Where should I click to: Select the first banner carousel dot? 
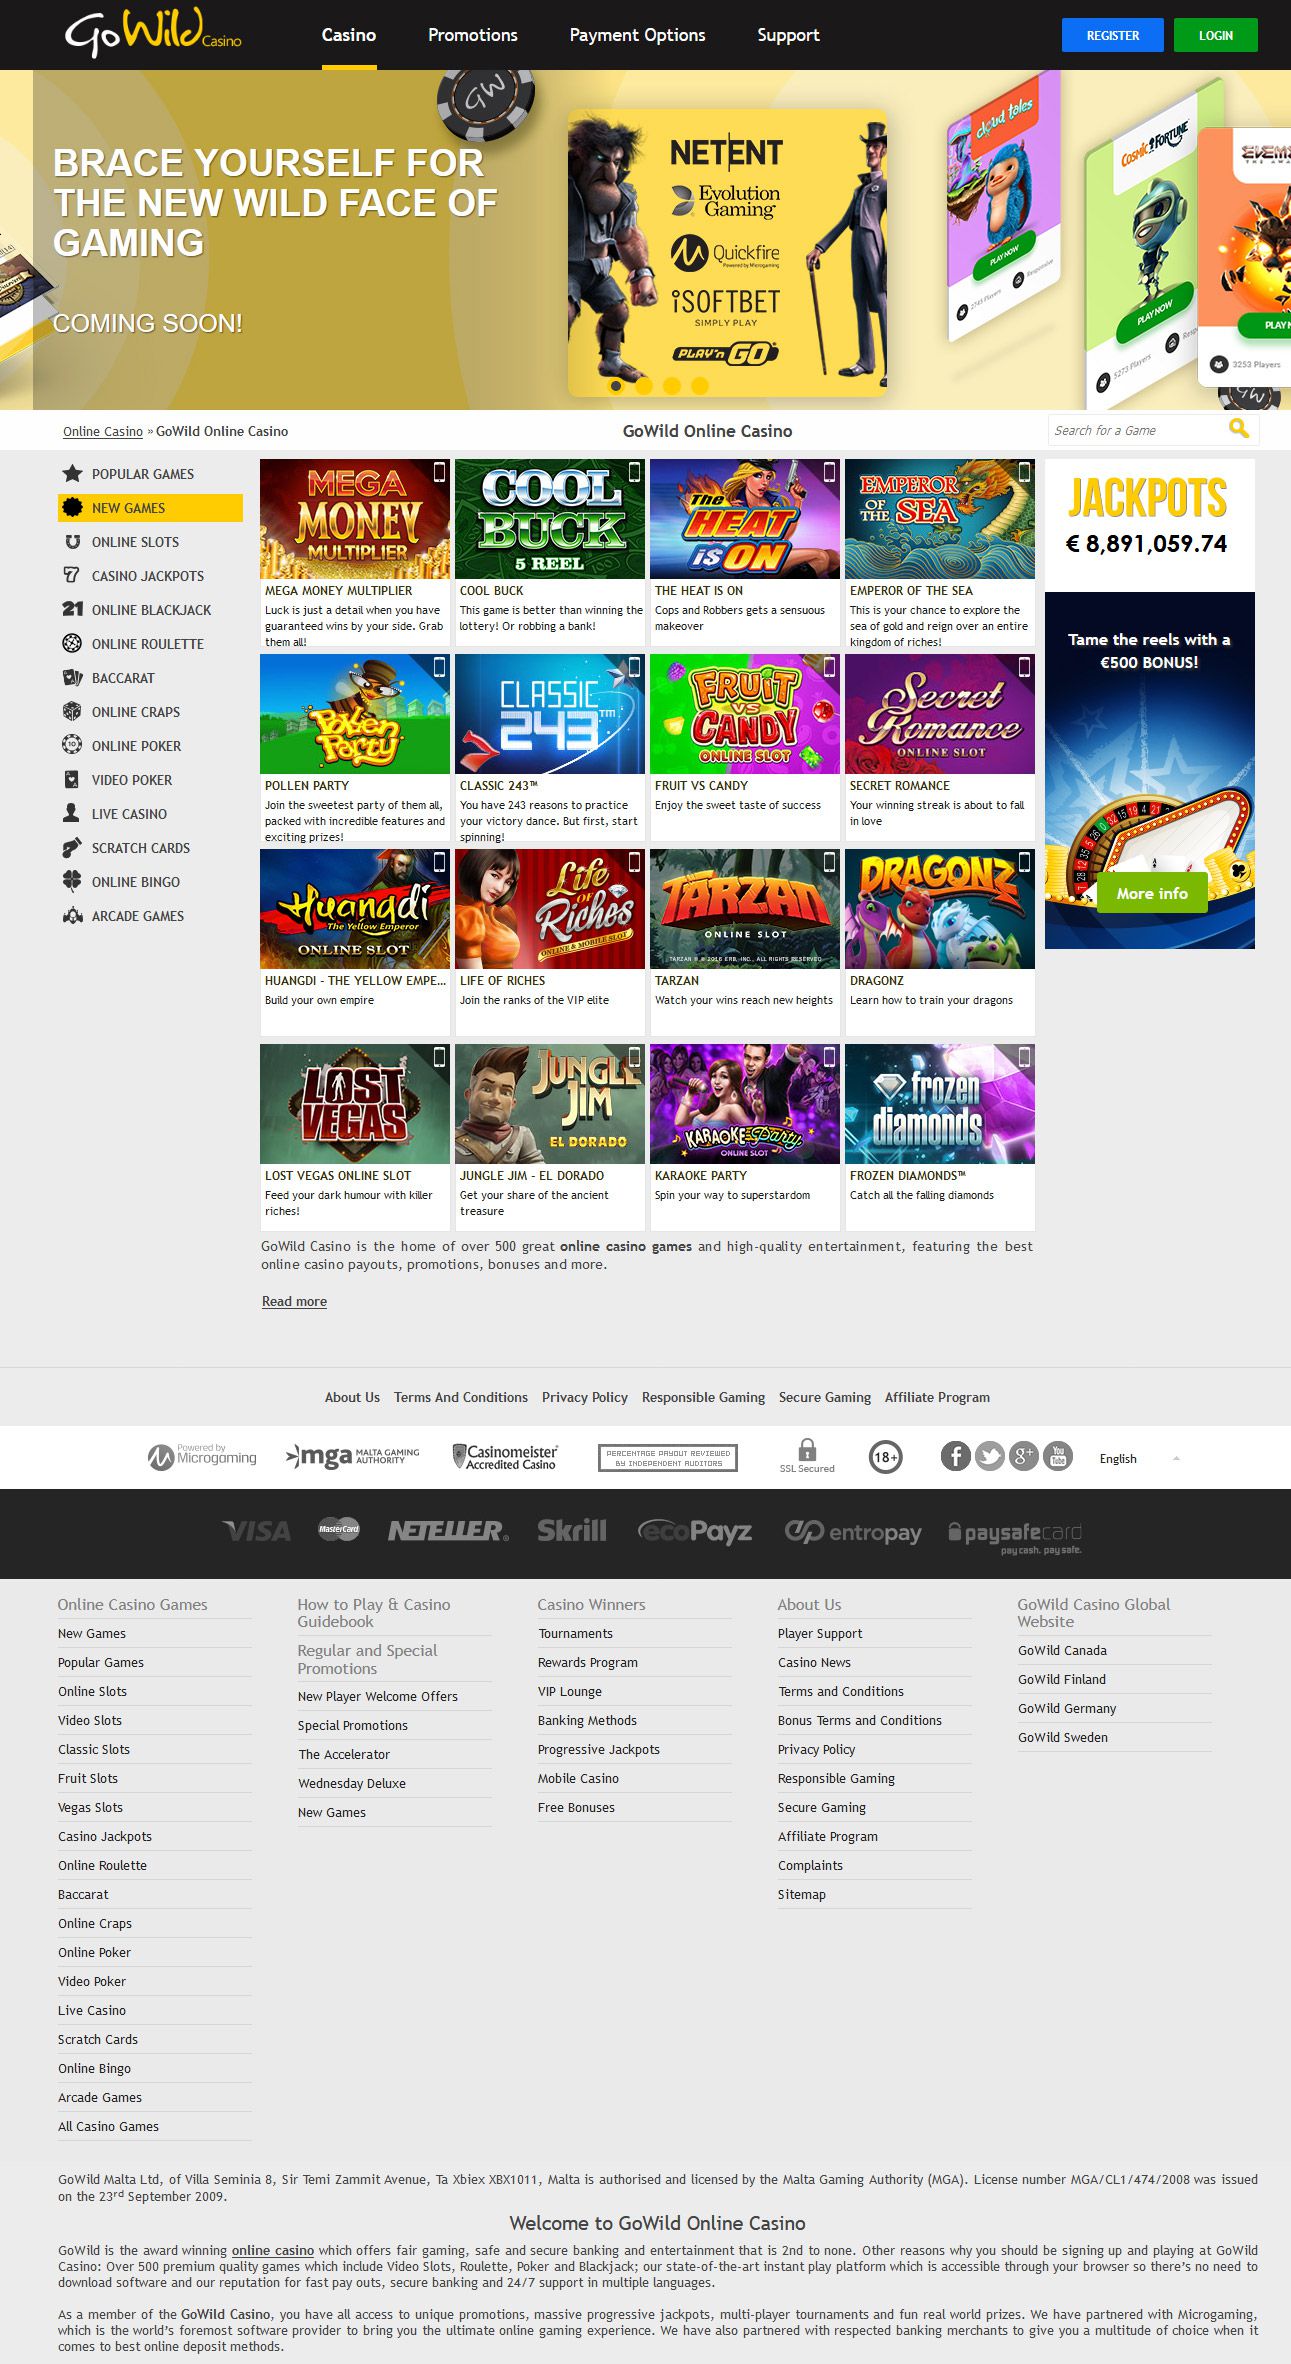pyautogui.click(x=616, y=385)
